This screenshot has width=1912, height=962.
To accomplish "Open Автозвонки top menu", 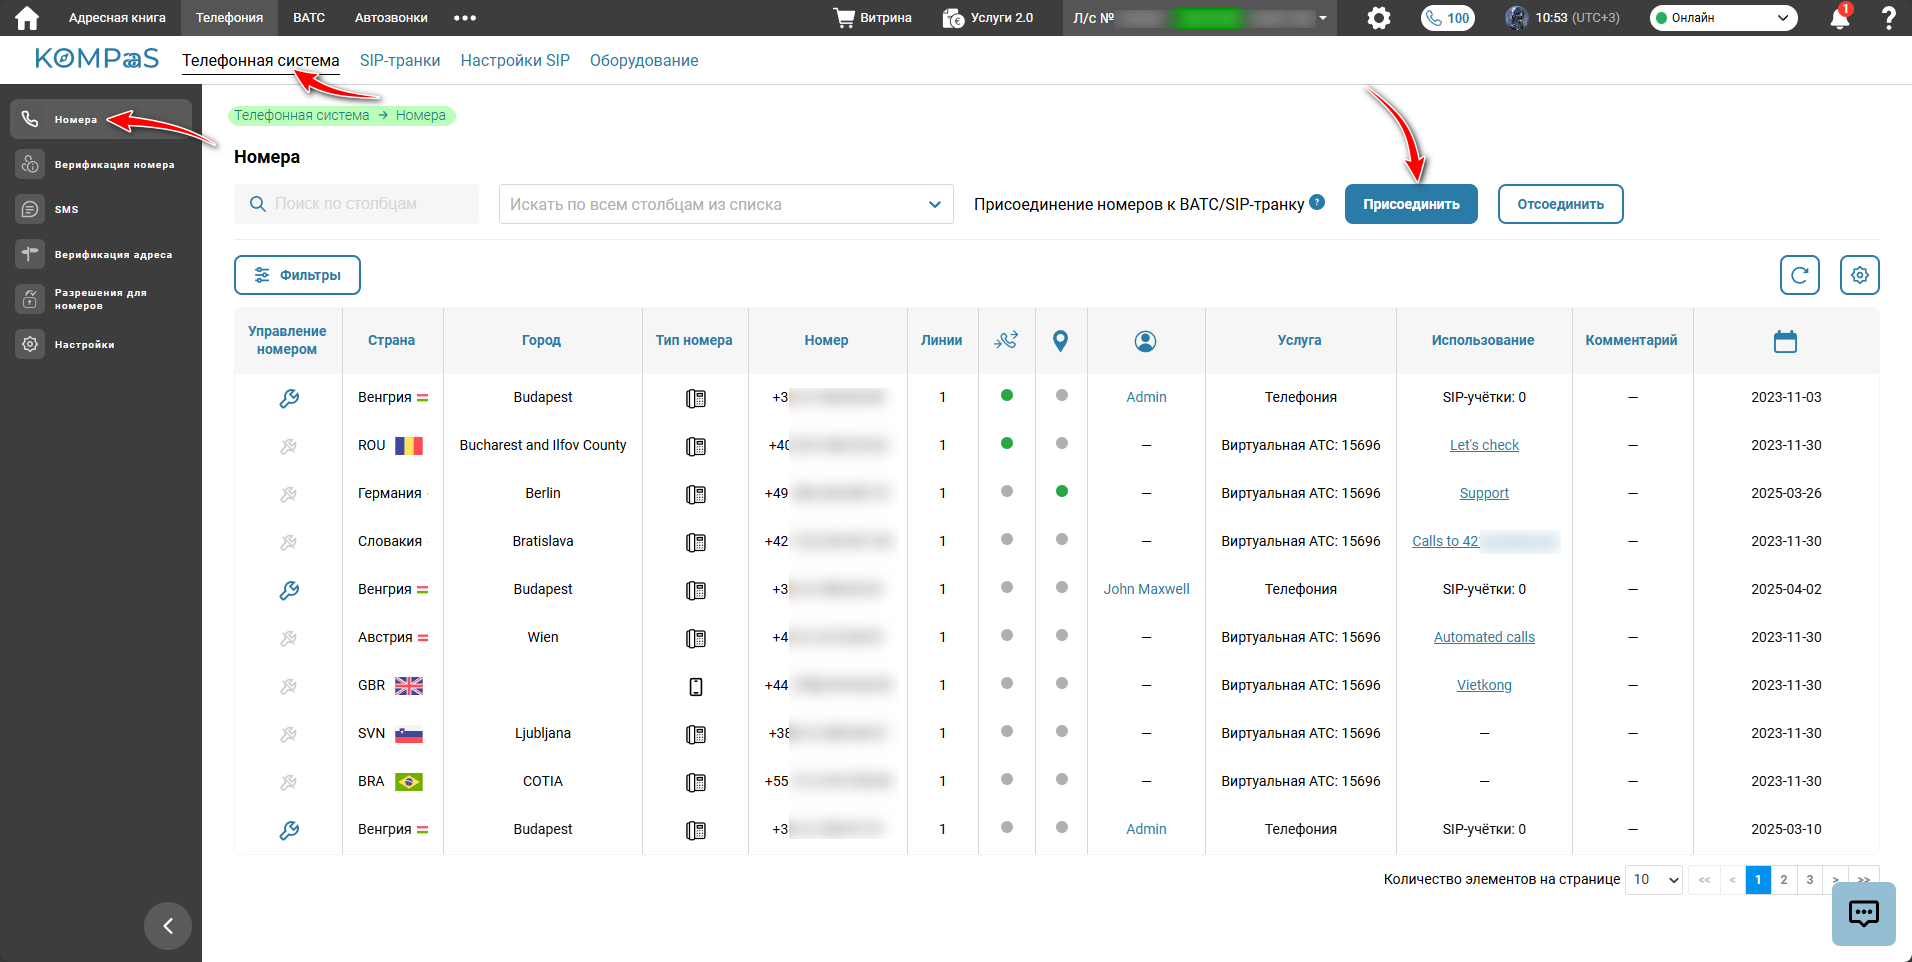I will point(391,18).
